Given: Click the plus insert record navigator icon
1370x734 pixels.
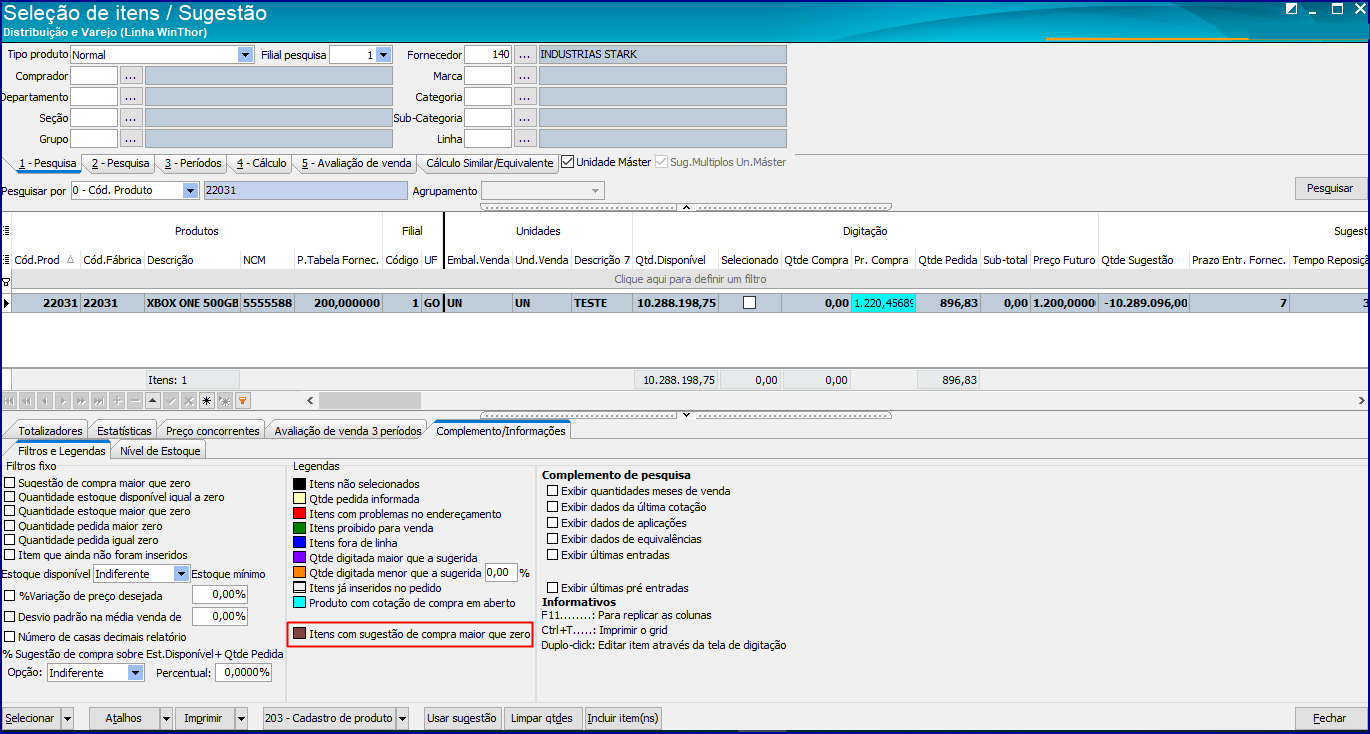Looking at the screenshot, I should [117, 401].
